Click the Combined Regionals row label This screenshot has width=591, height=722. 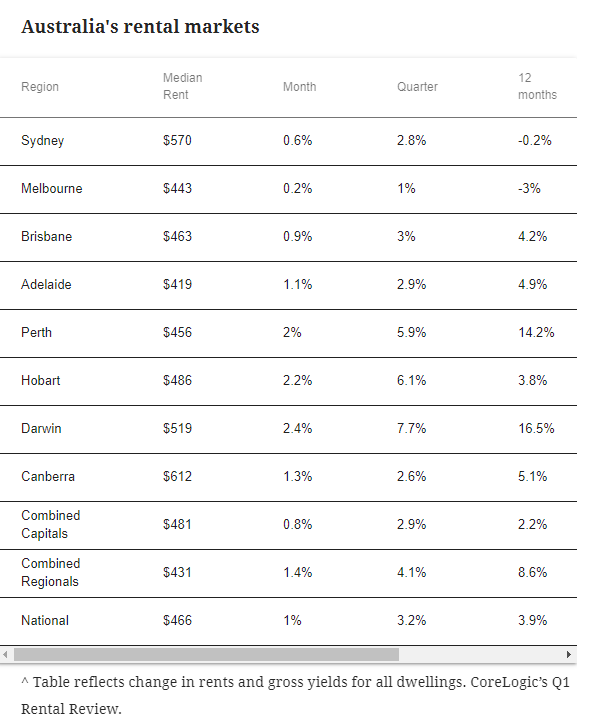tap(51, 572)
